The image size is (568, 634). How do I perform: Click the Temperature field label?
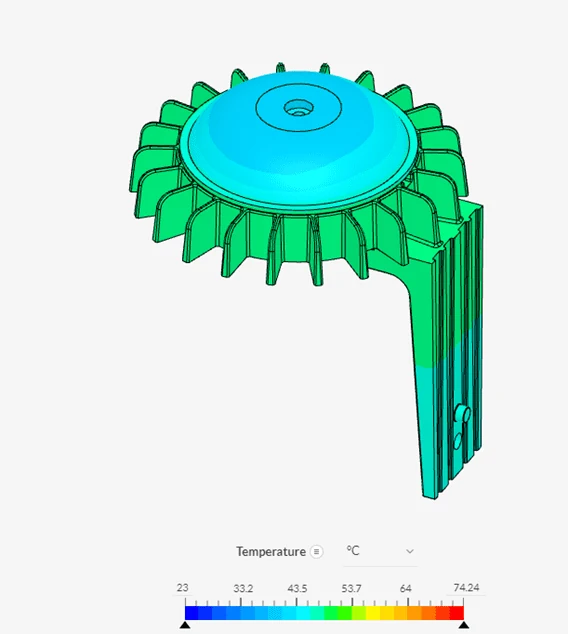pos(271,552)
